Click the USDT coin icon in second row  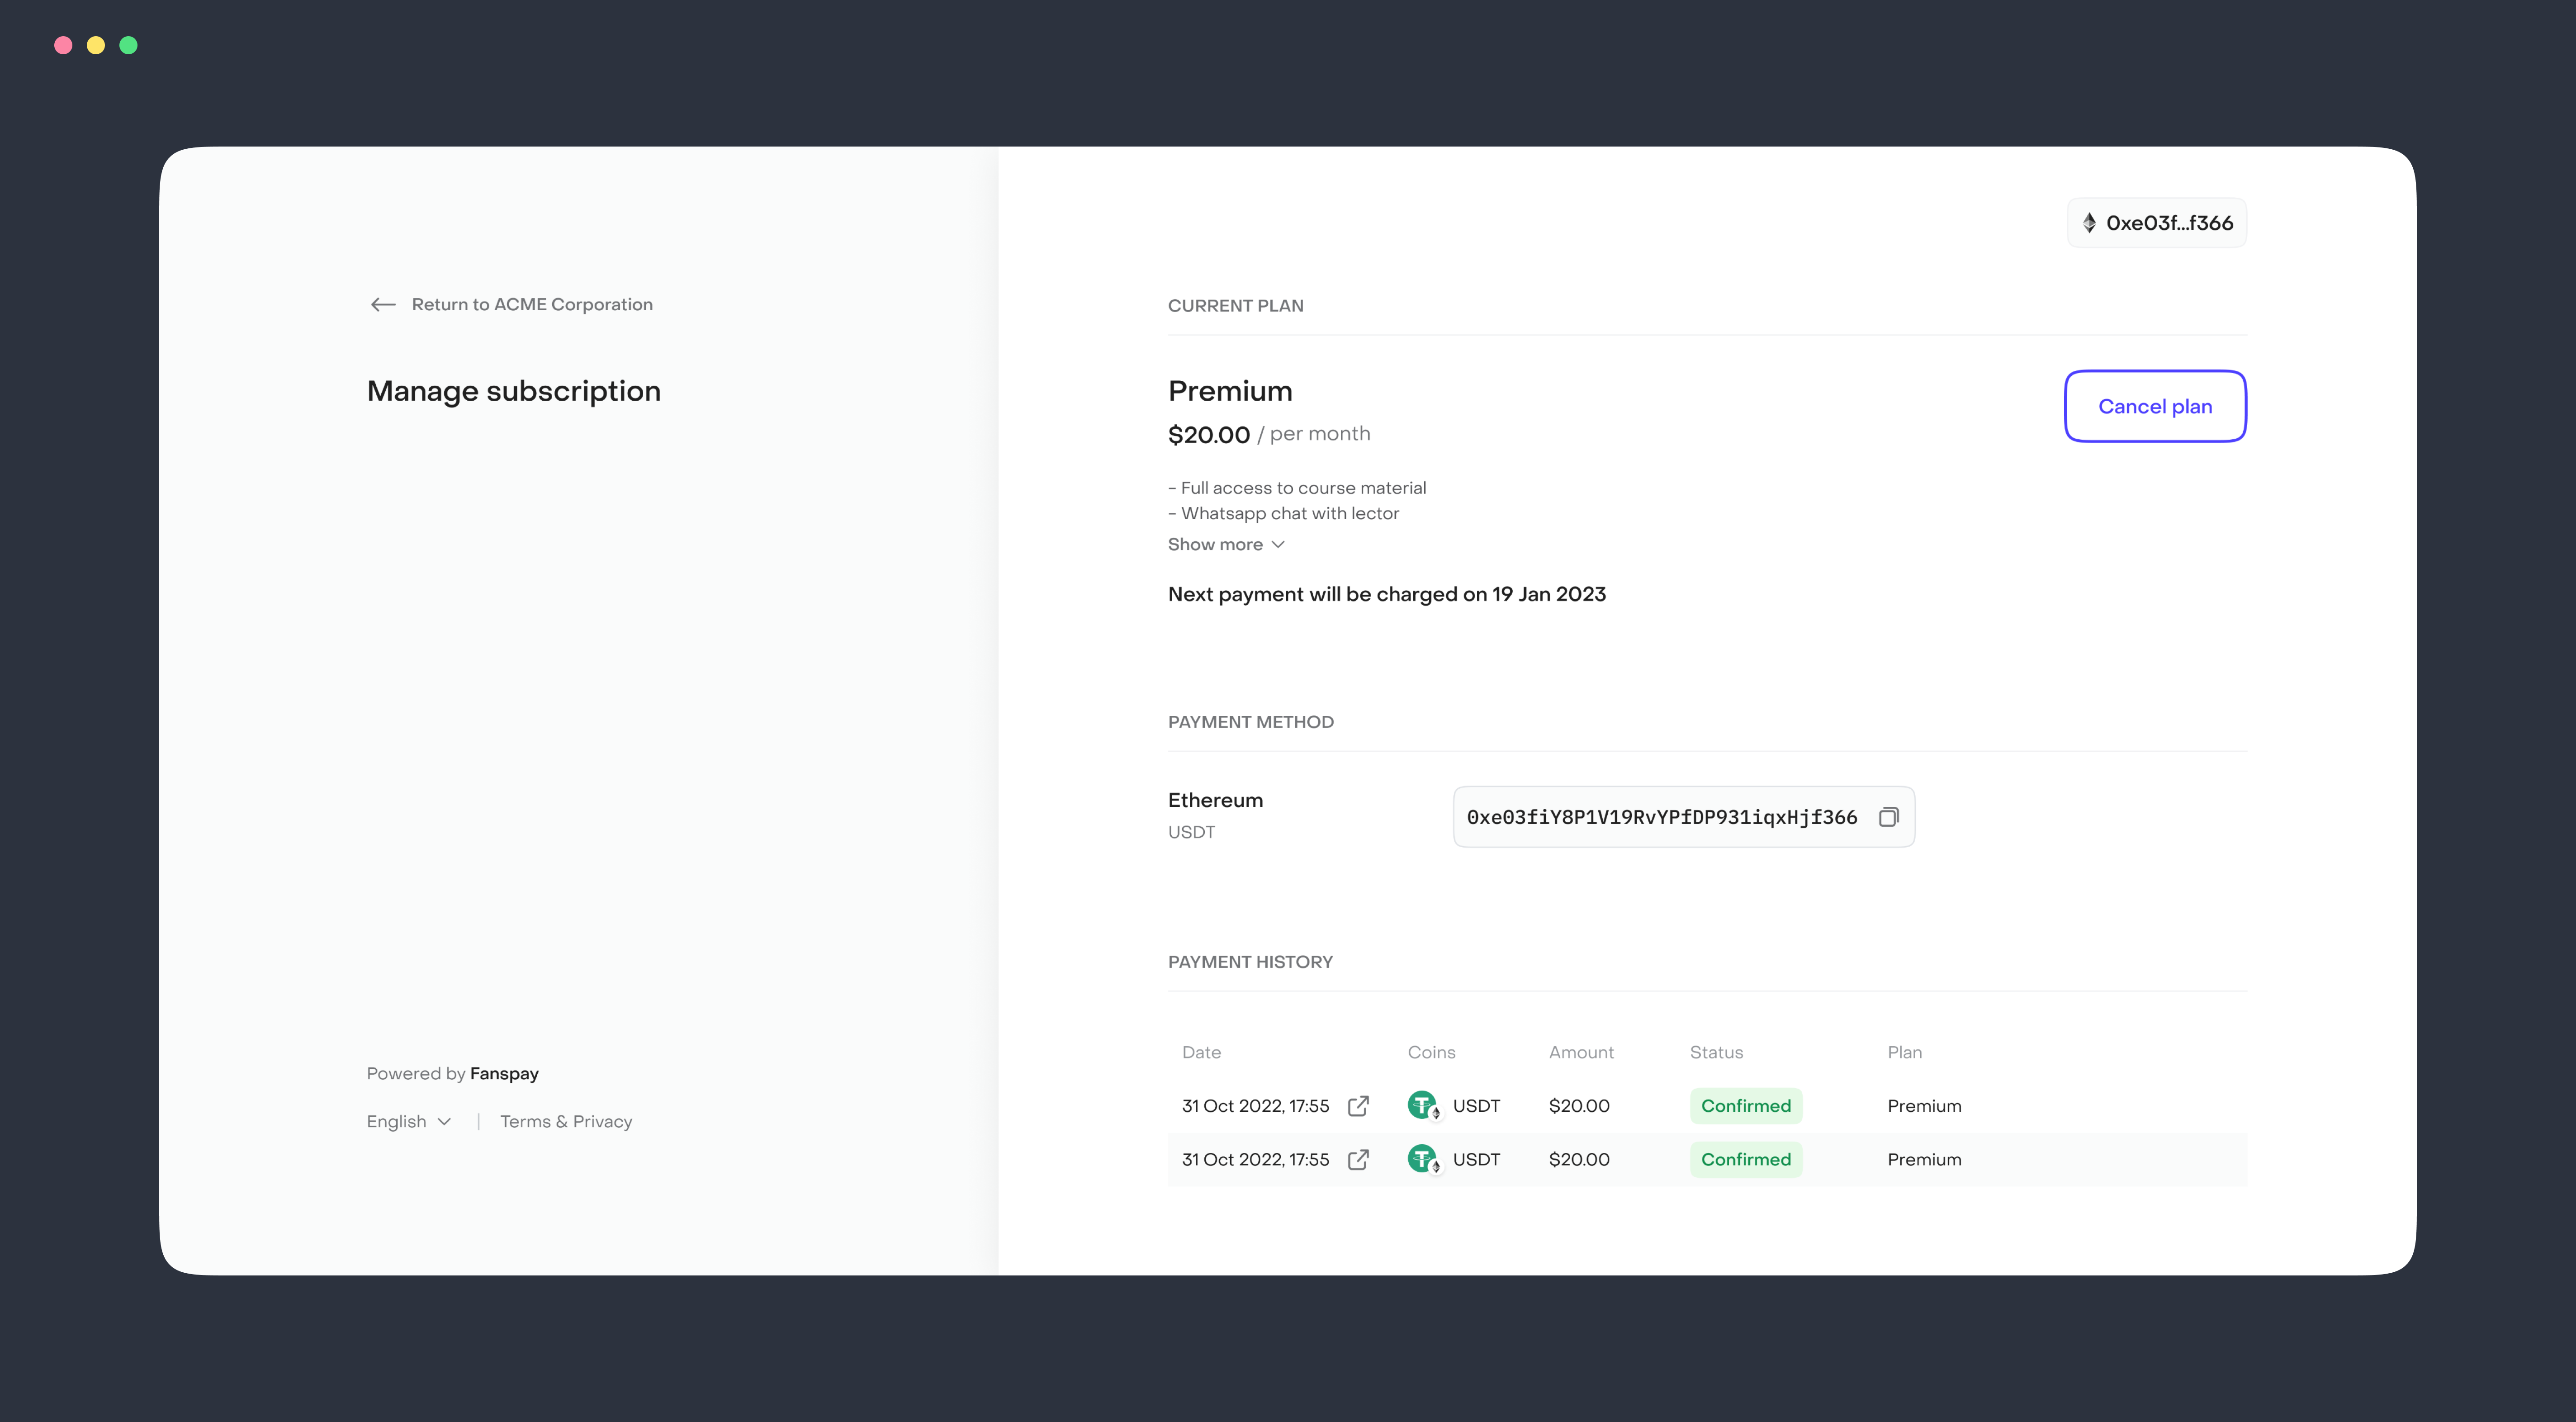[x=1422, y=1159]
